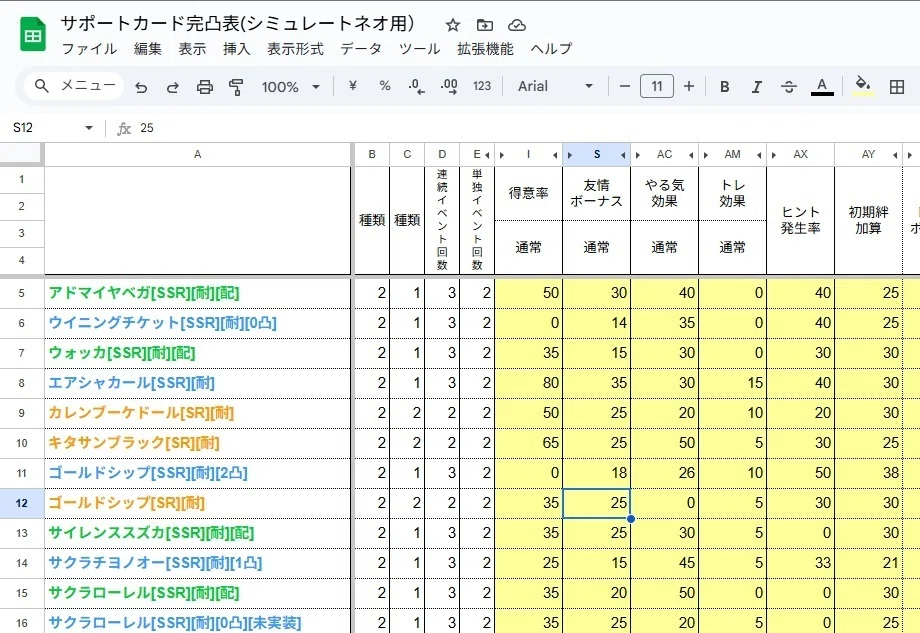Open the データ menu
This screenshot has height=633, width=920.
click(x=361, y=49)
